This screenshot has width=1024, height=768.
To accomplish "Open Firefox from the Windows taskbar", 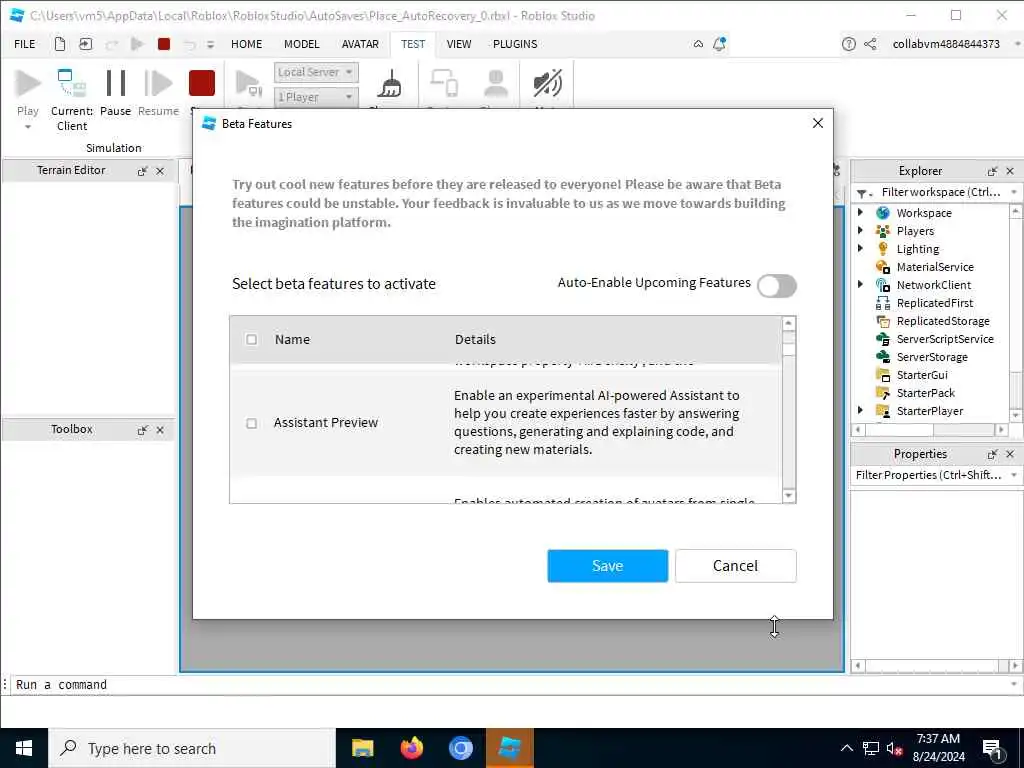I will click(x=411, y=748).
